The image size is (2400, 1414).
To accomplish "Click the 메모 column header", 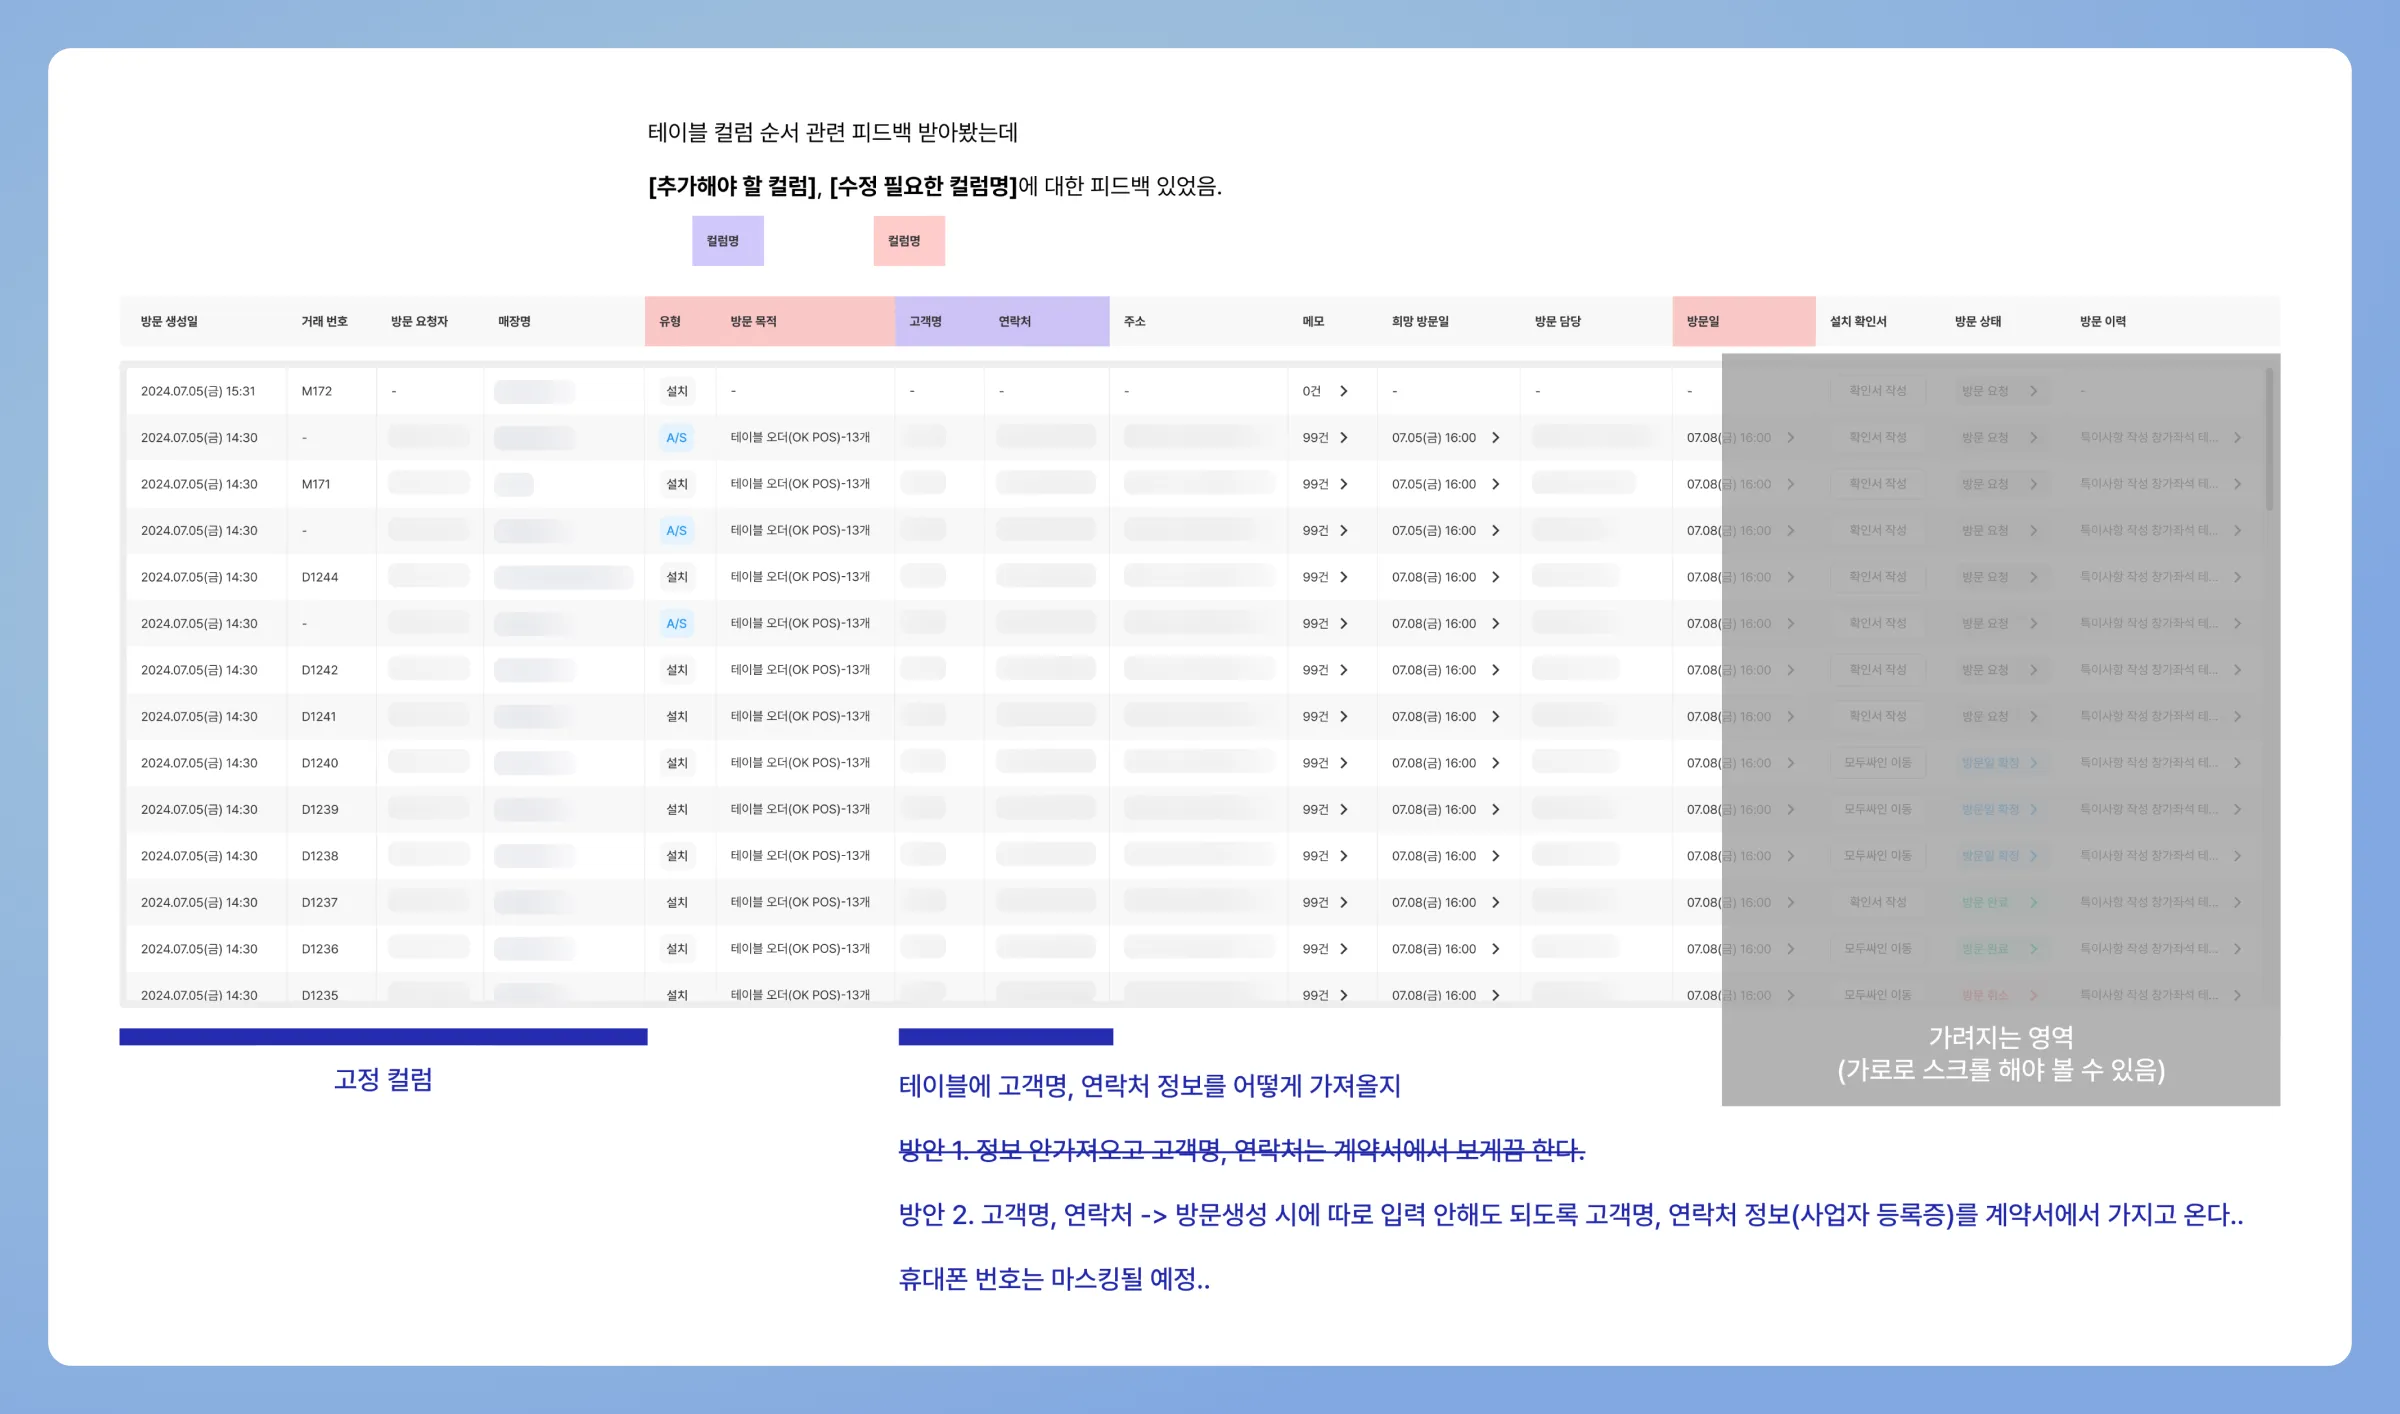I will pyautogui.click(x=1313, y=321).
